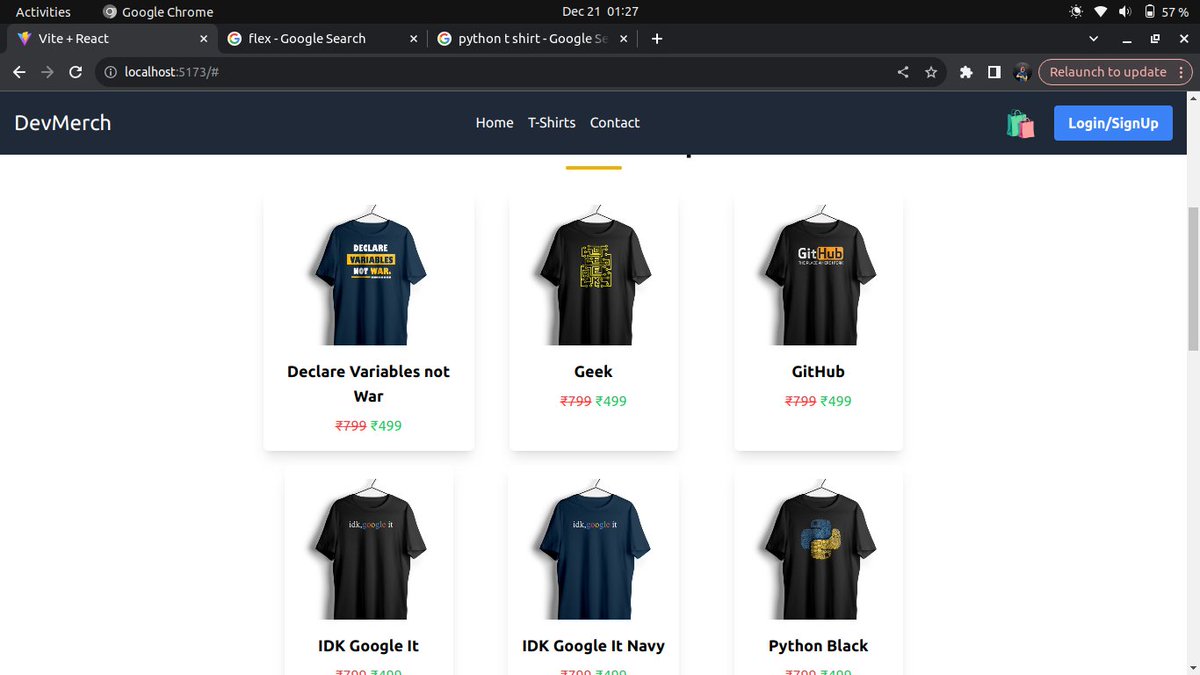
Task: Click the IDK Google It Navy product title
Action: 593,646
